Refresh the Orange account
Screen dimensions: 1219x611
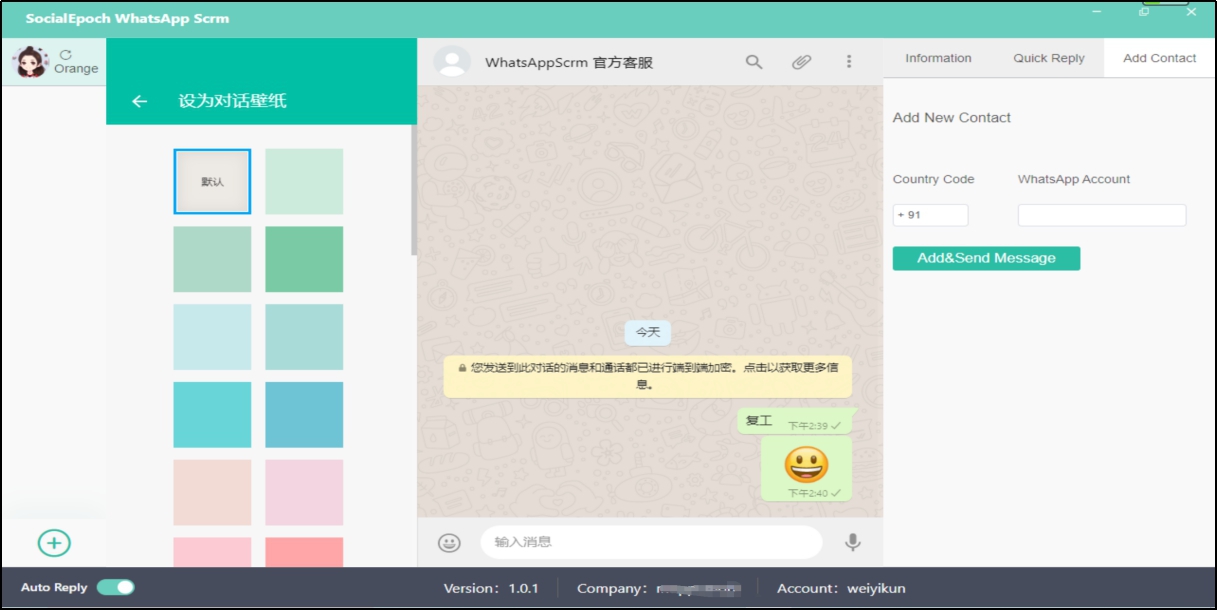(x=66, y=55)
